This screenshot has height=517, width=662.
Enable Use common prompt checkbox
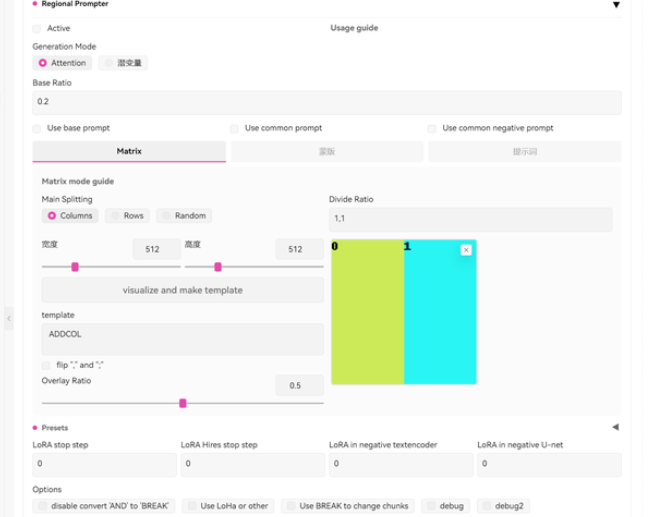(x=235, y=128)
